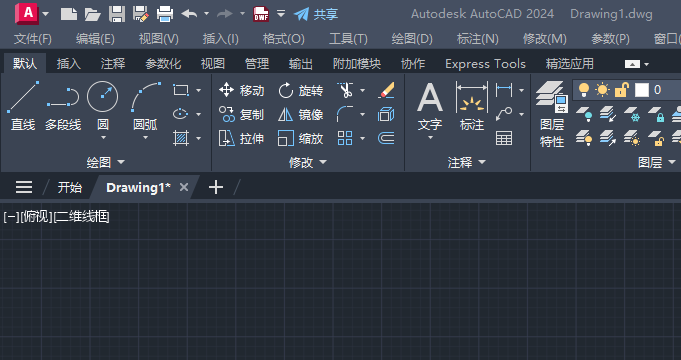Select the 圆 (Circle) tool
Screen dimensions: 681x360
(102, 109)
